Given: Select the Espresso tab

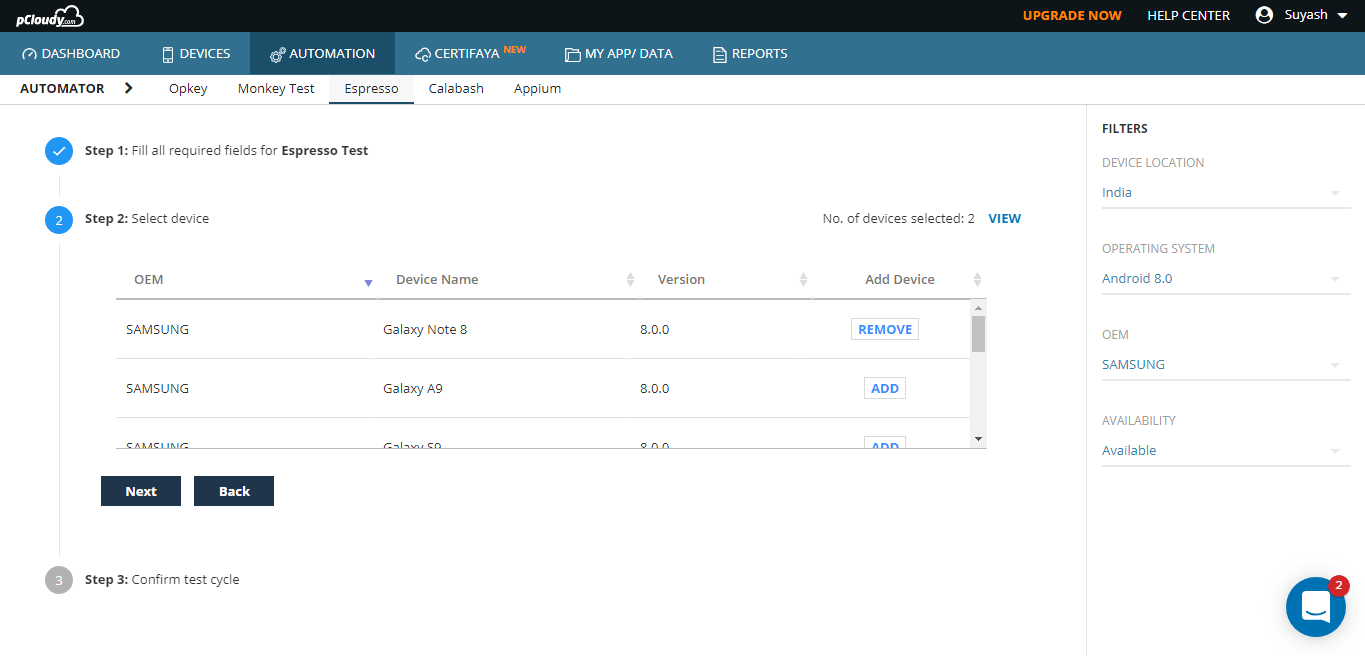Looking at the screenshot, I should coord(372,89).
